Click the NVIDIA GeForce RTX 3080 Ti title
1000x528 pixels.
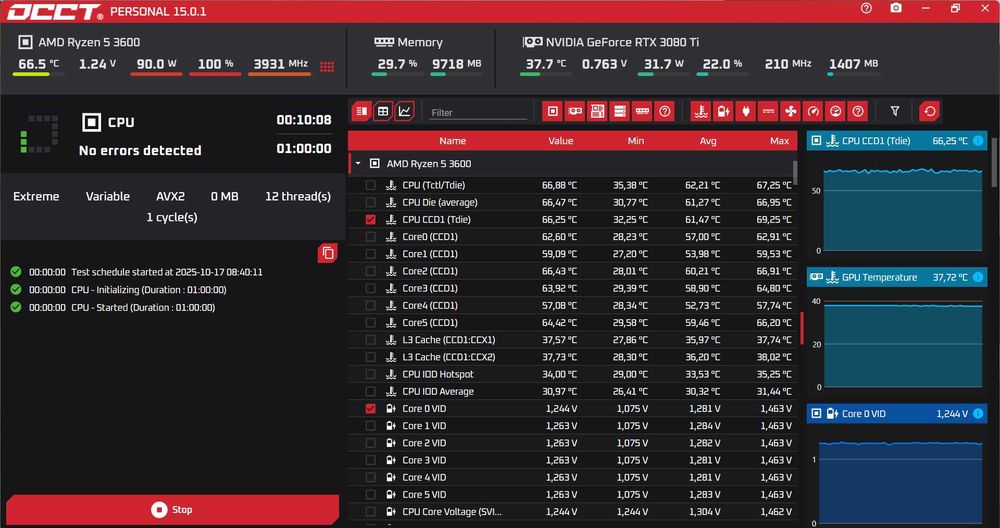click(x=622, y=43)
